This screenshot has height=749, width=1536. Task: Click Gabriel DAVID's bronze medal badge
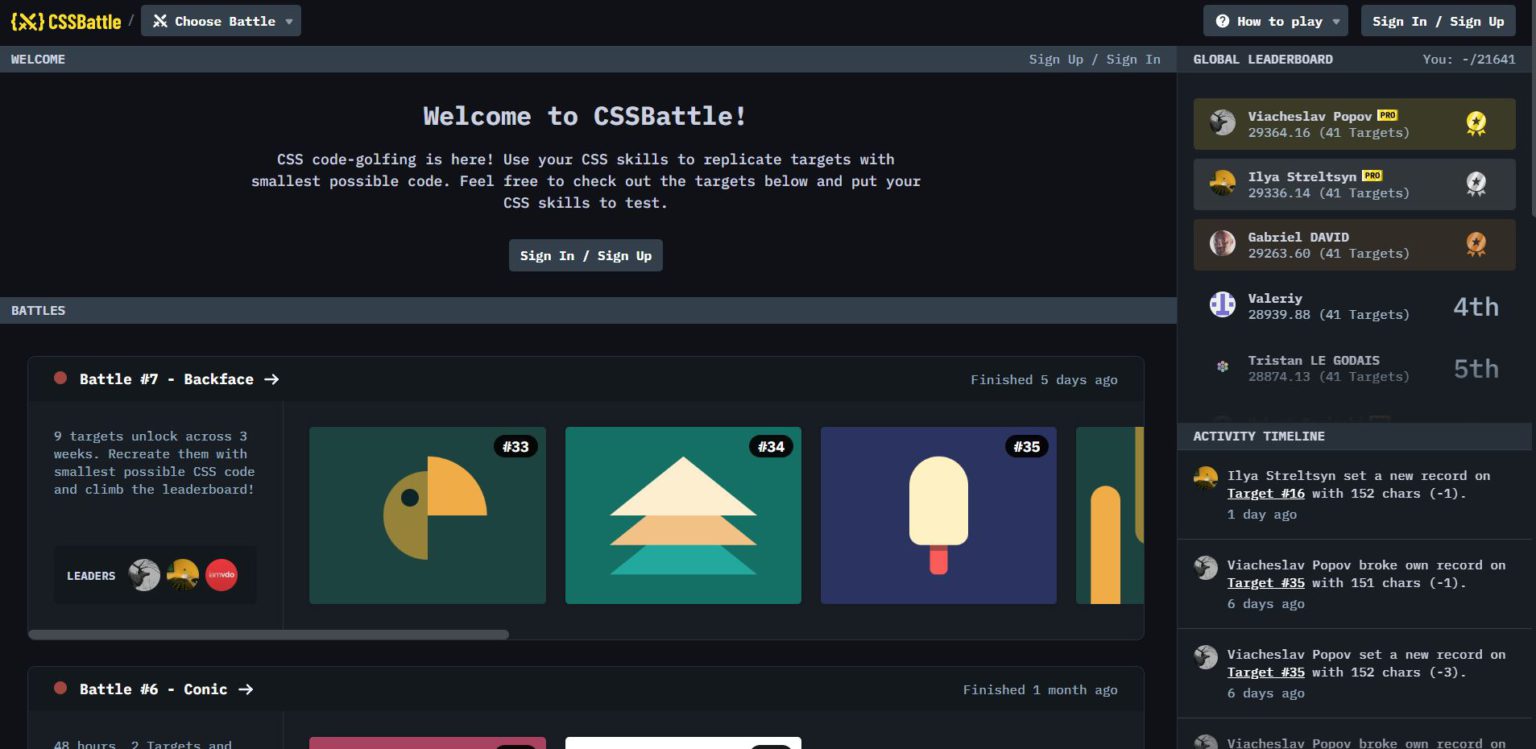click(x=1475, y=244)
